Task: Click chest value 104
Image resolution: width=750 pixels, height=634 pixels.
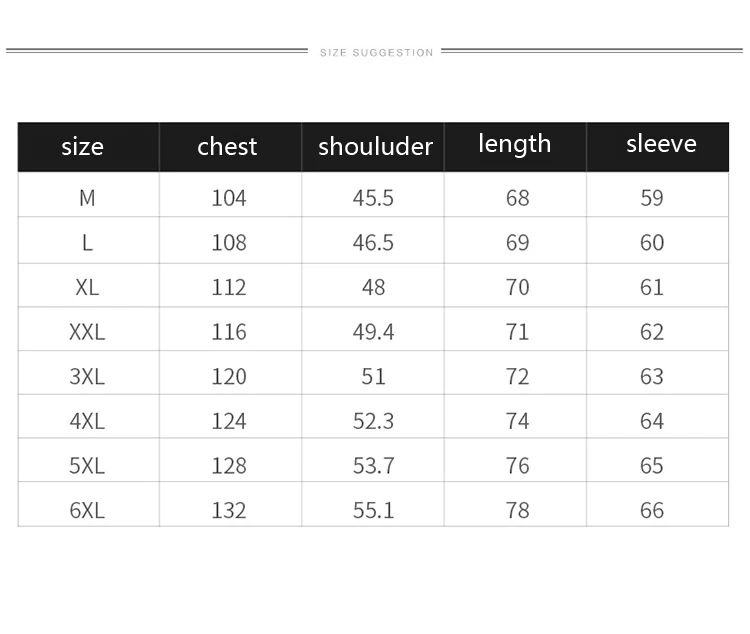Action: coord(228,198)
